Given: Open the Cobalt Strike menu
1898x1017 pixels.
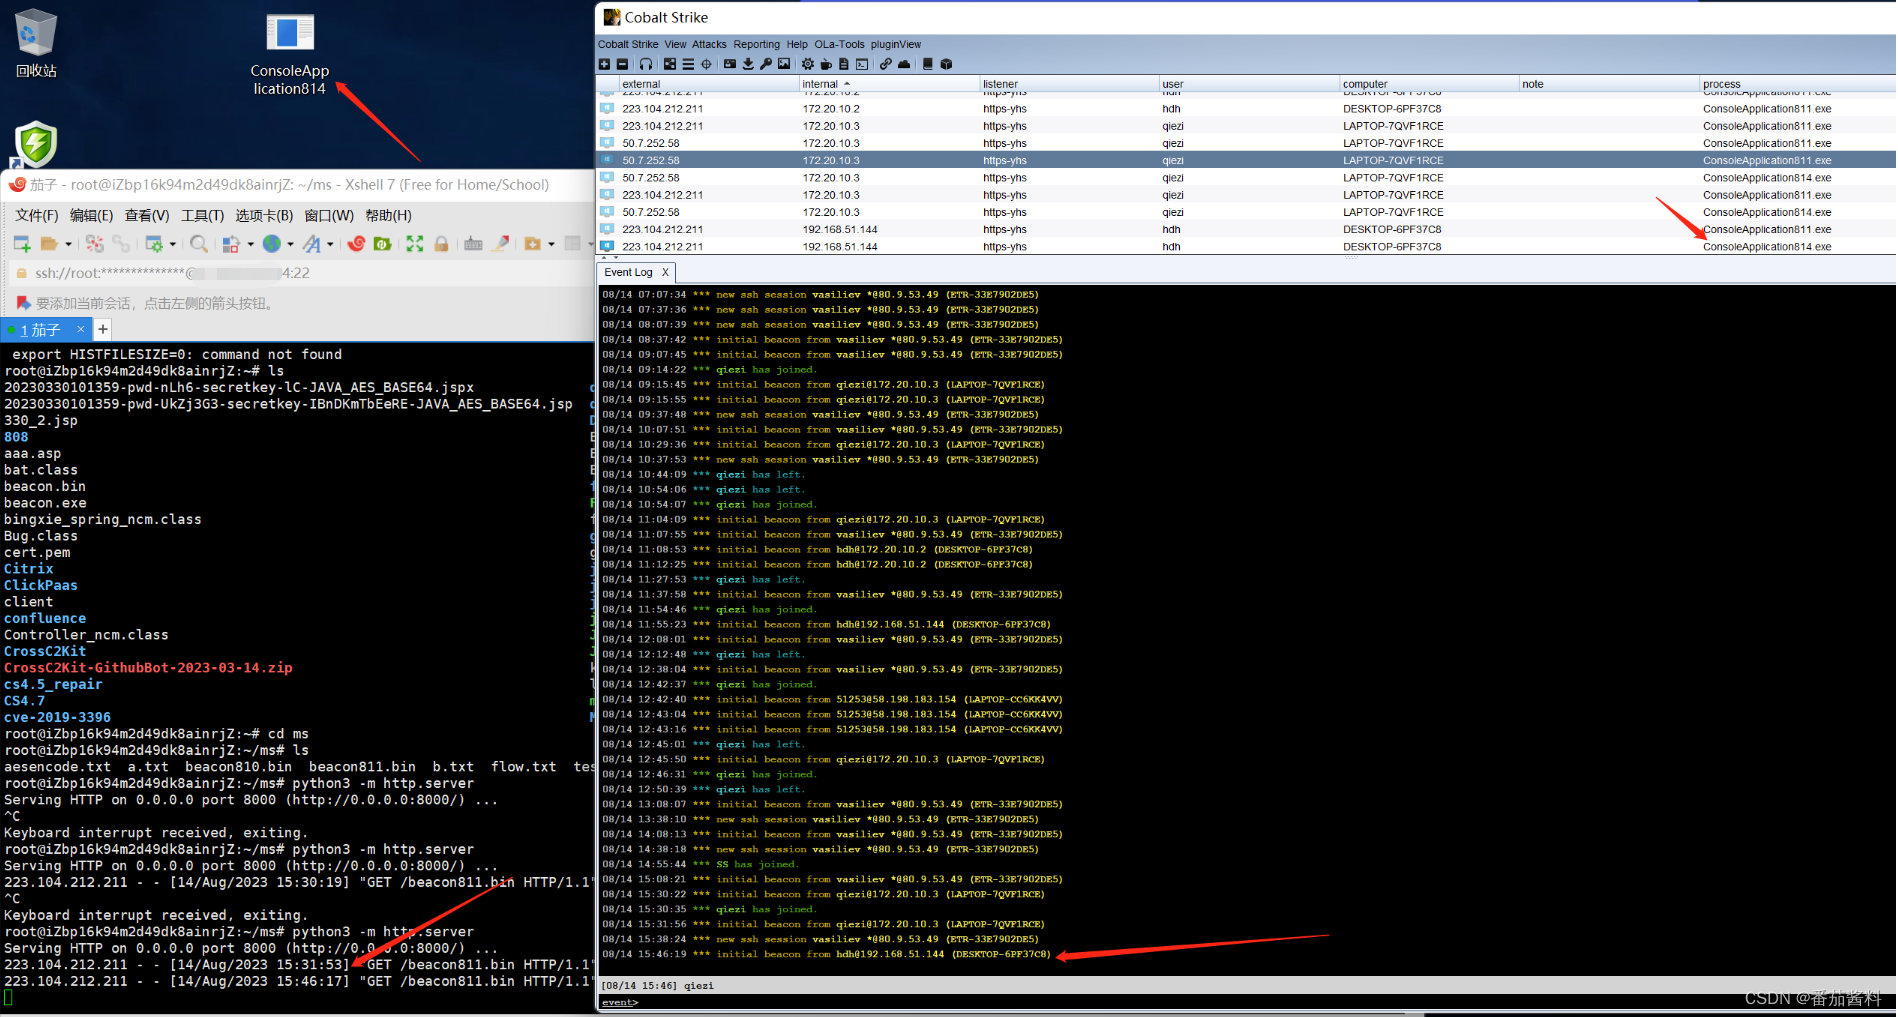Looking at the screenshot, I should pyautogui.click(x=628, y=44).
